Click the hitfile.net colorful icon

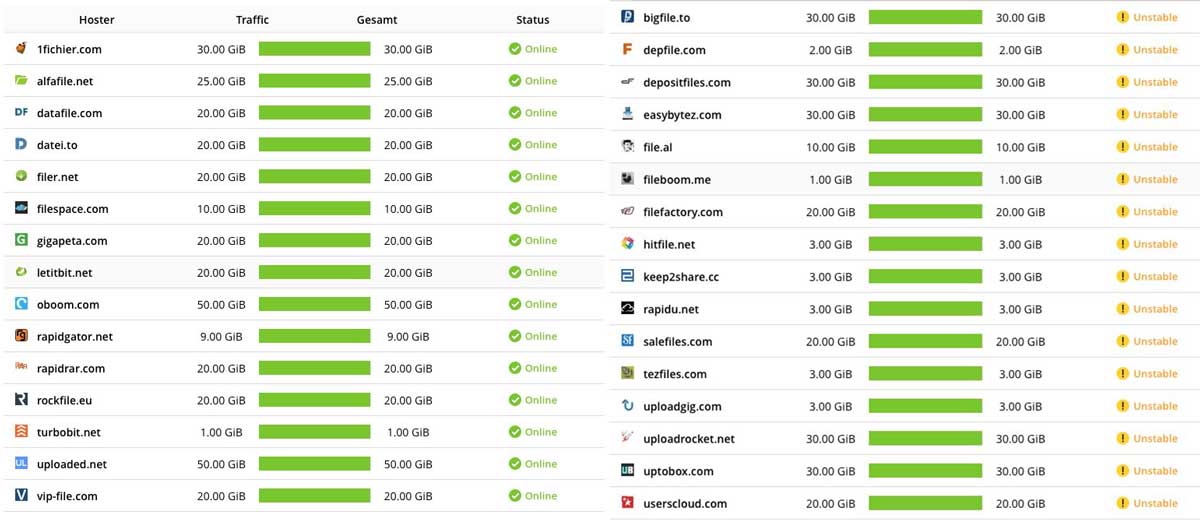(x=627, y=244)
